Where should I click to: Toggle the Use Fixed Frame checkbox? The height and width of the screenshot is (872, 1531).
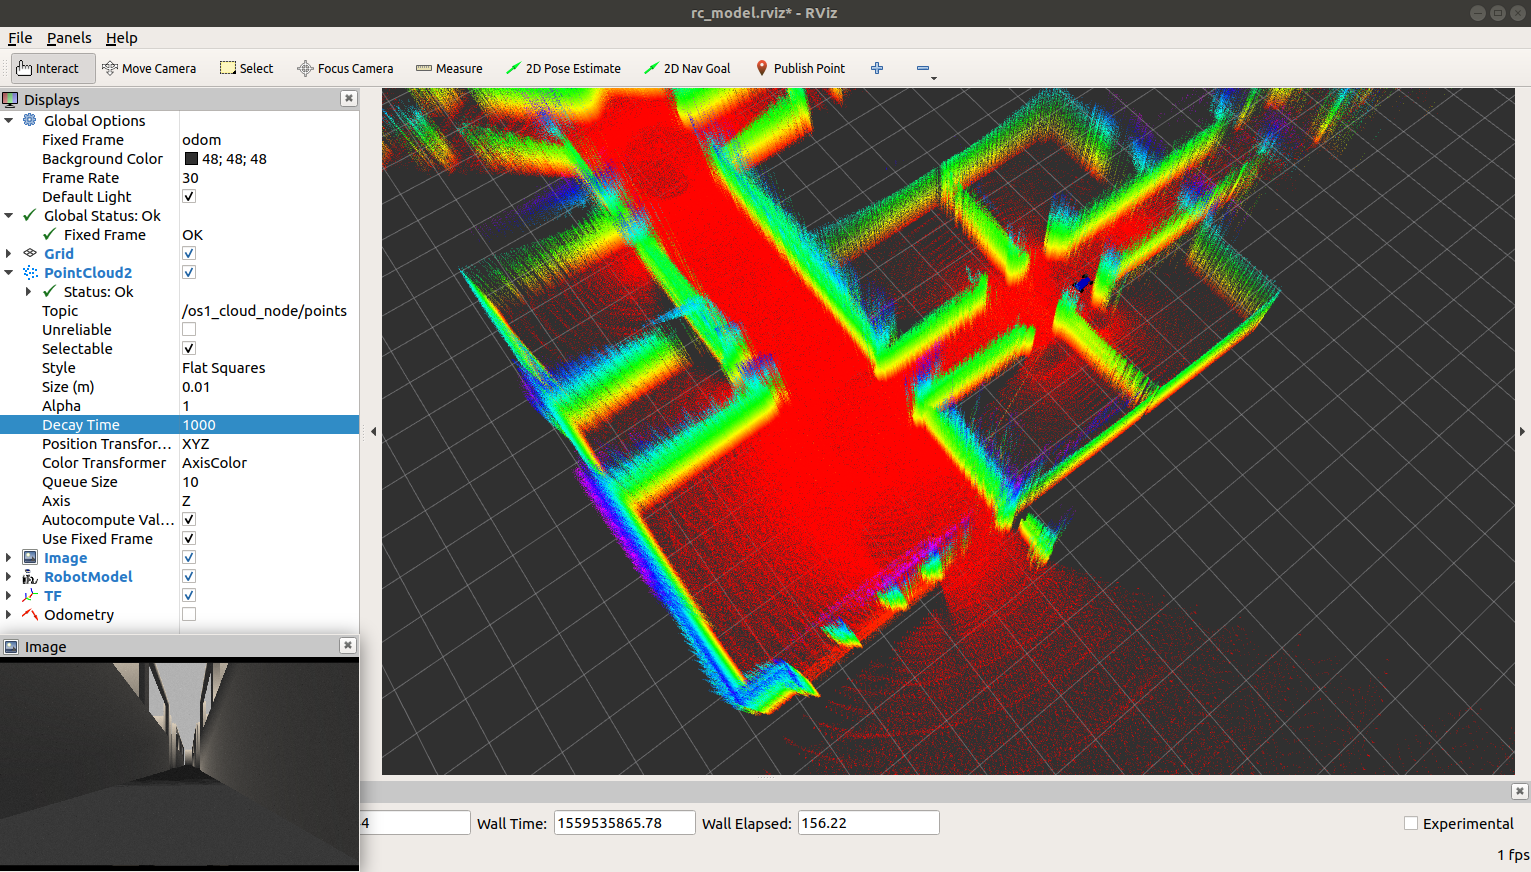coord(189,538)
